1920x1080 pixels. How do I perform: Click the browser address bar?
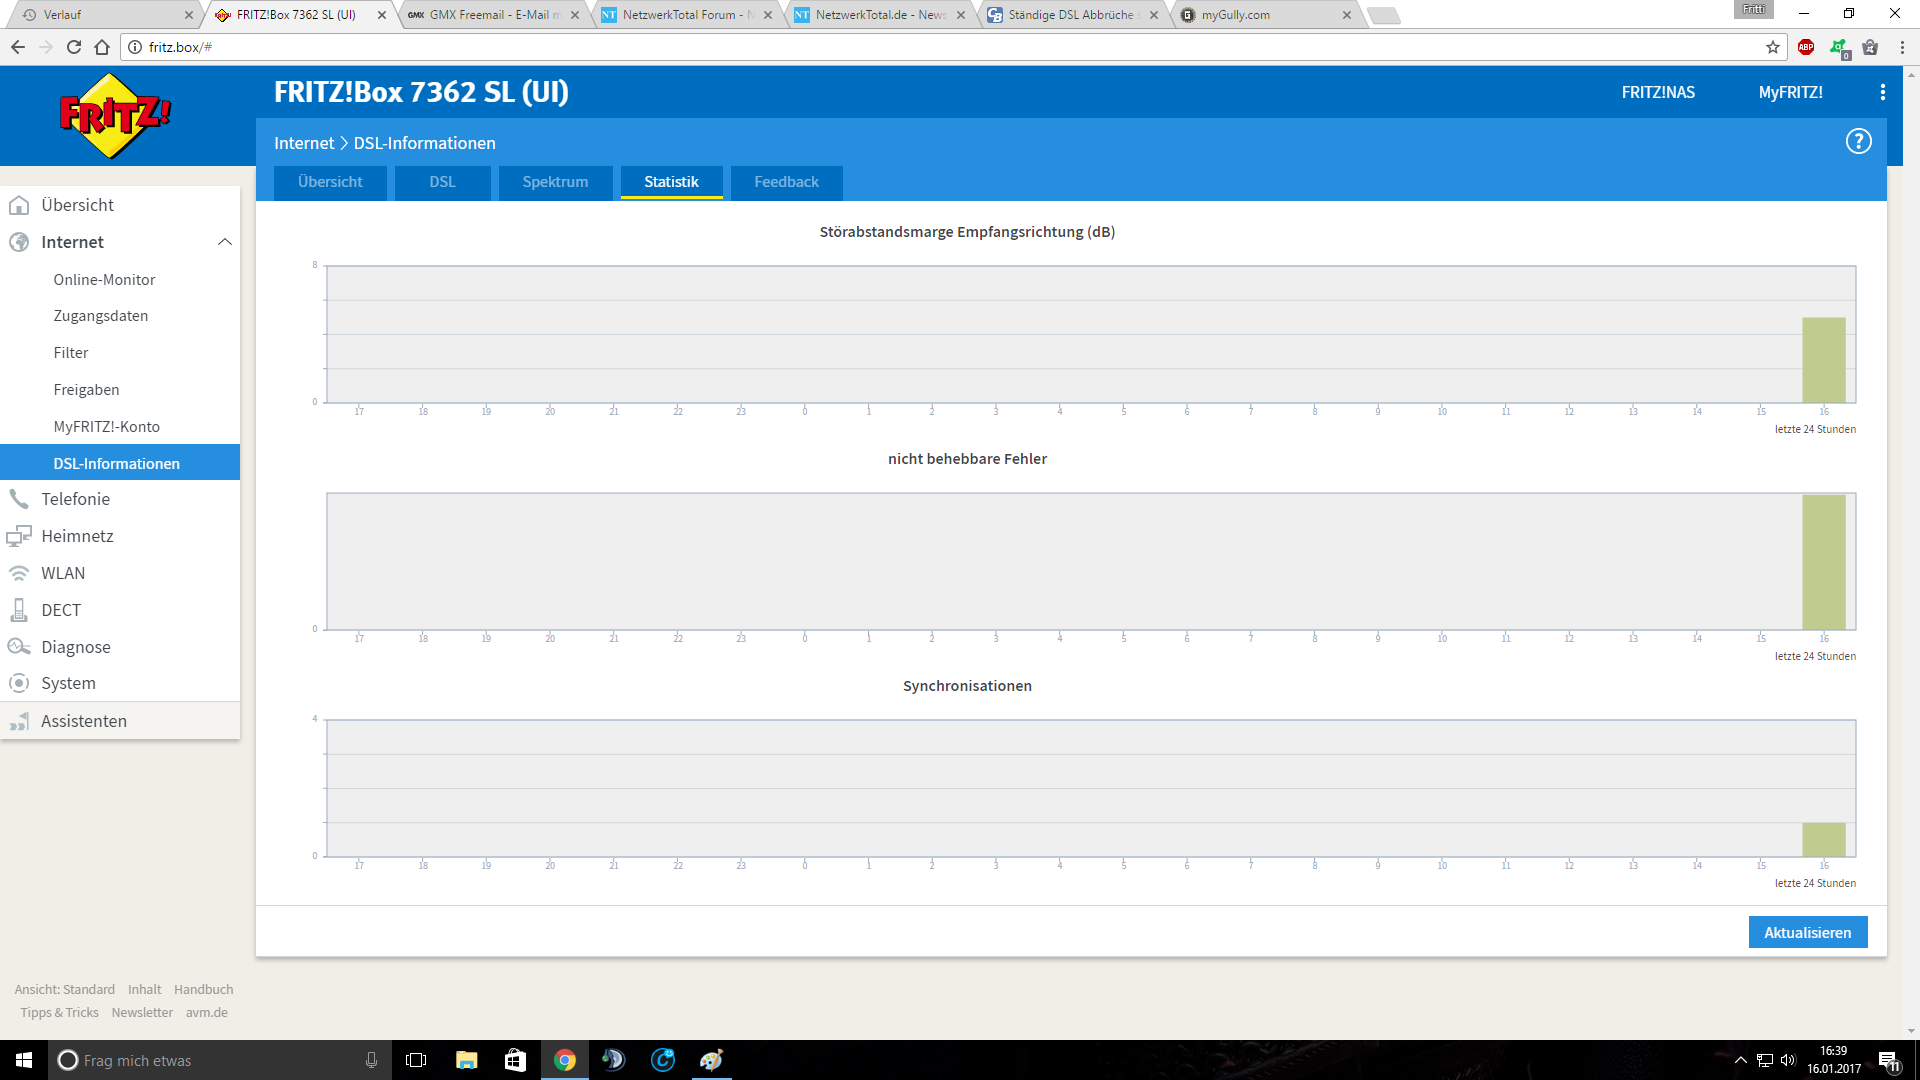(900, 47)
